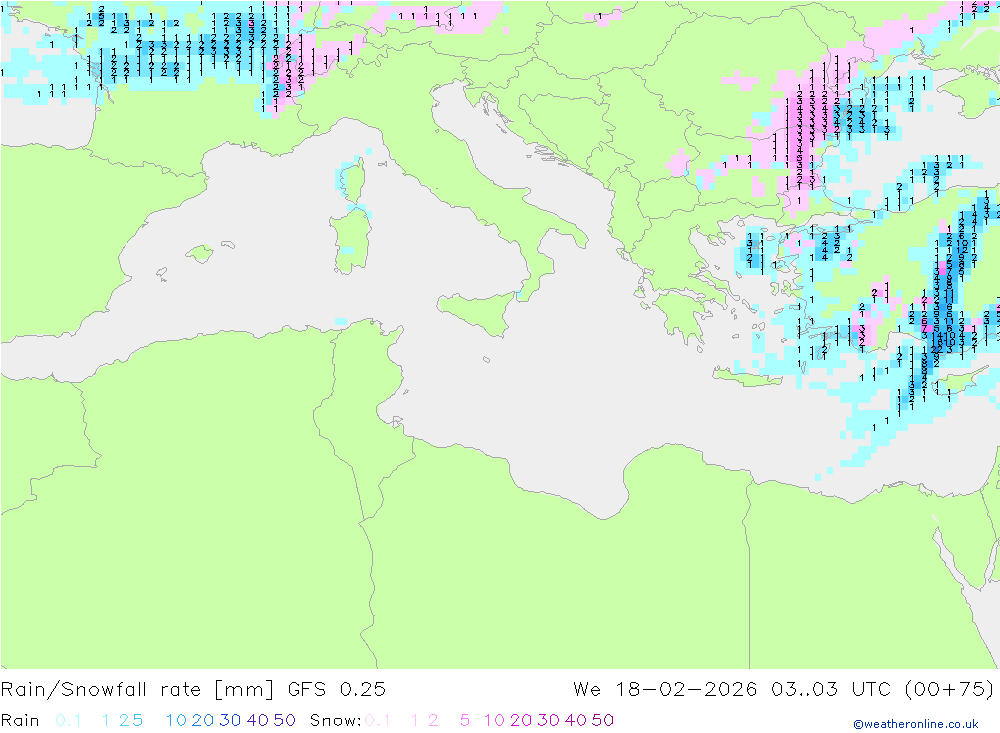Click the Rain legend value 20
1000x733 pixels.
click(203, 720)
